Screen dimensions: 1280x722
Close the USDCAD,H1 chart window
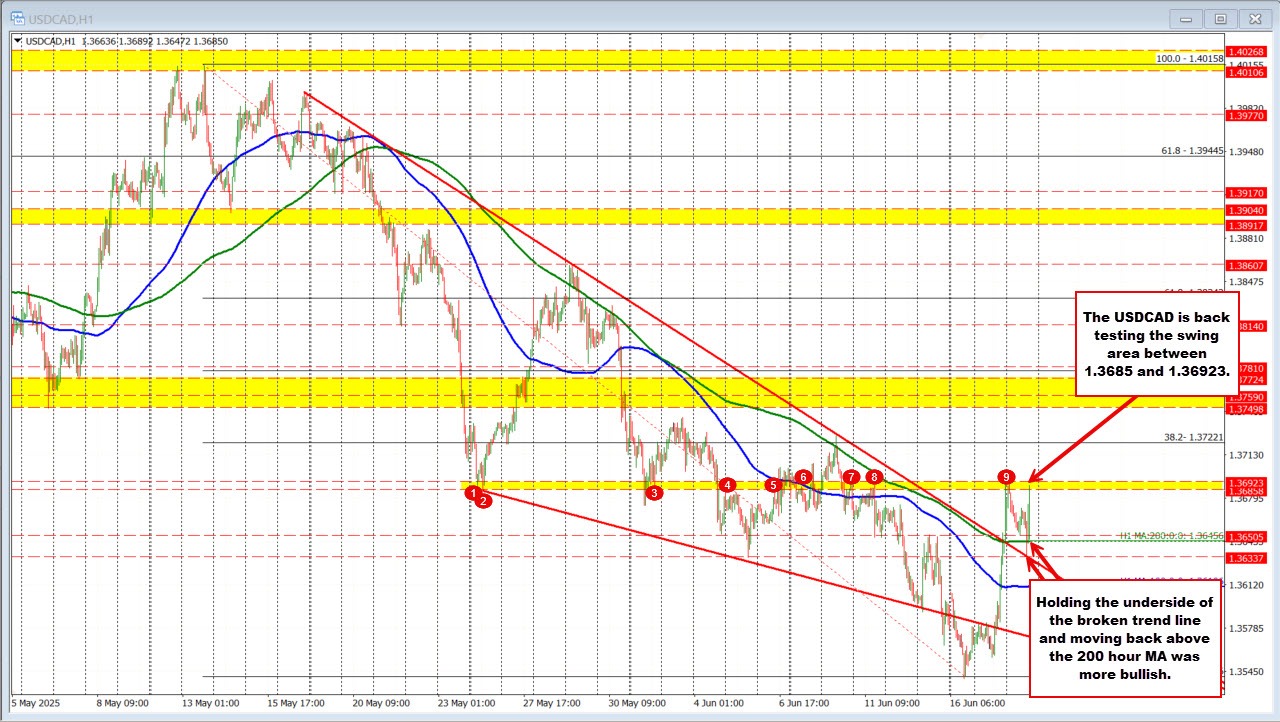[x=1253, y=18]
